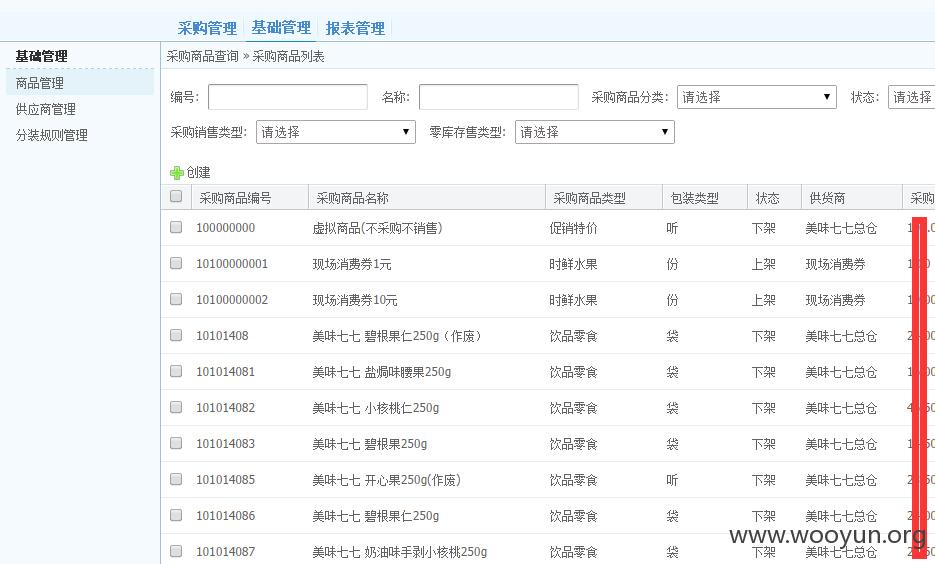Viewport: 935px width, 564px height.
Task: Switch to the 报表管理 tab
Action: click(x=355, y=28)
